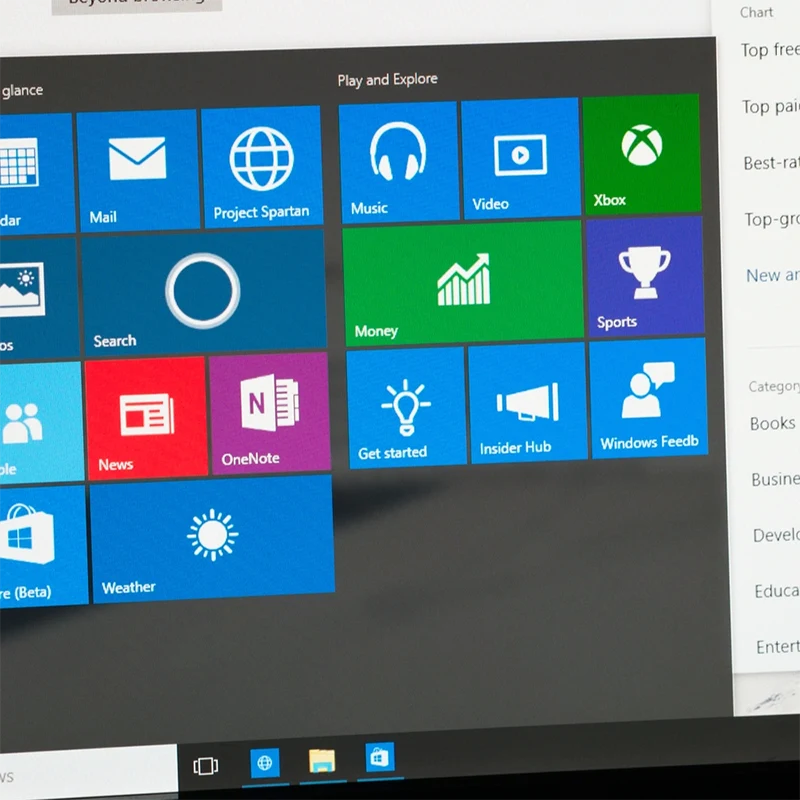800x800 pixels.
Task: Open the Calendar tile
Action: [x=36, y=173]
